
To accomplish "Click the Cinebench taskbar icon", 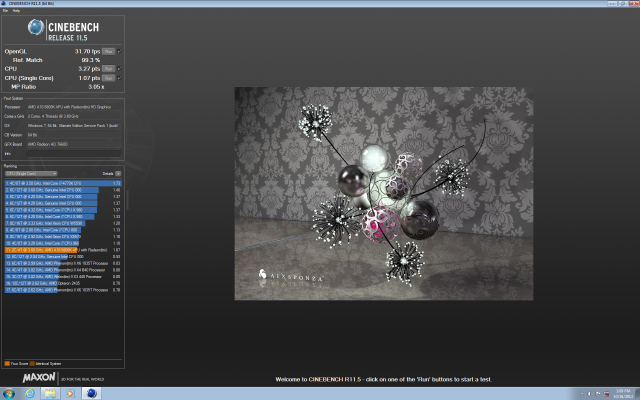I will (91, 393).
